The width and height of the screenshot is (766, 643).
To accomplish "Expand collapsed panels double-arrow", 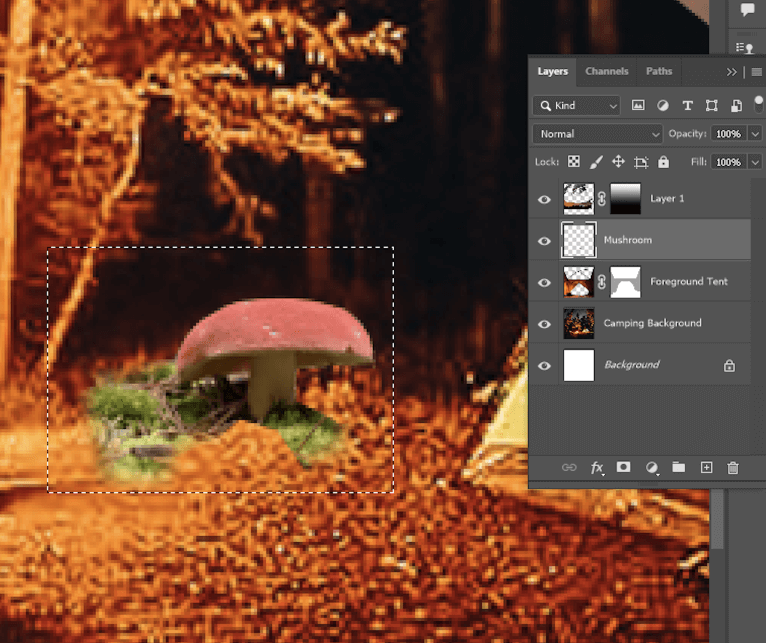I will pos(731,72).
